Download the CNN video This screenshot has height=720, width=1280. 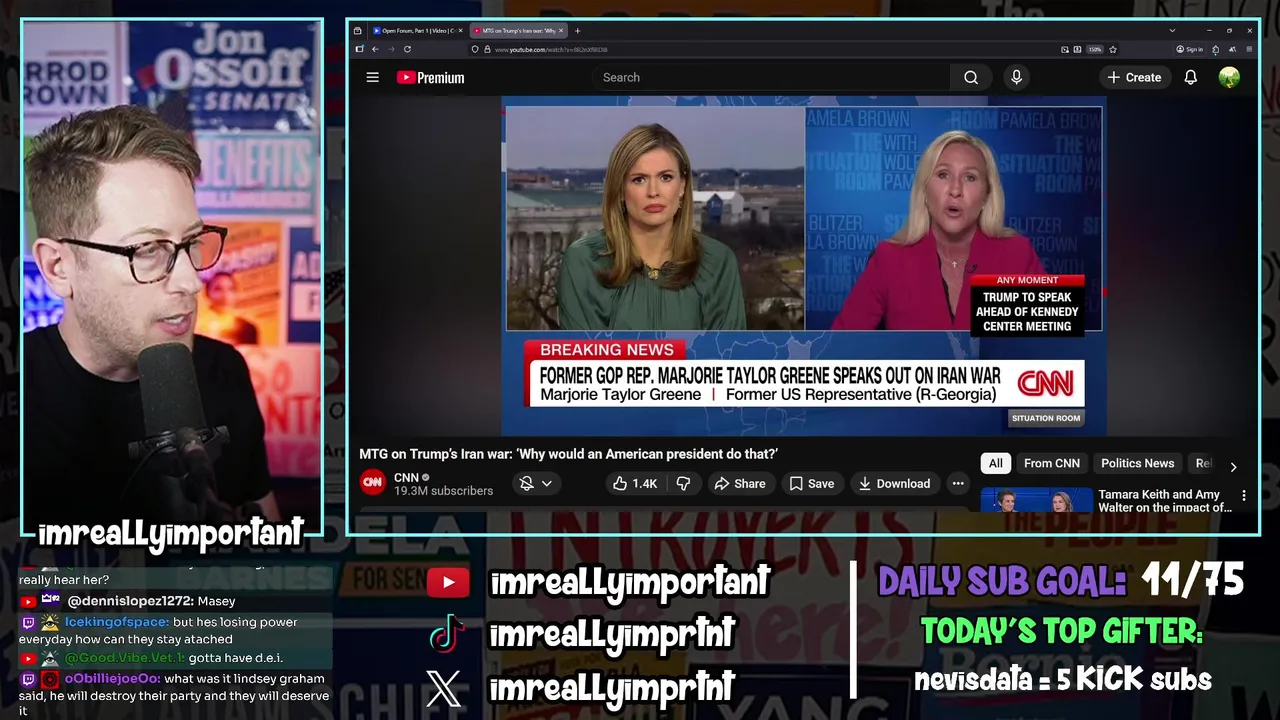pos(894,483)
